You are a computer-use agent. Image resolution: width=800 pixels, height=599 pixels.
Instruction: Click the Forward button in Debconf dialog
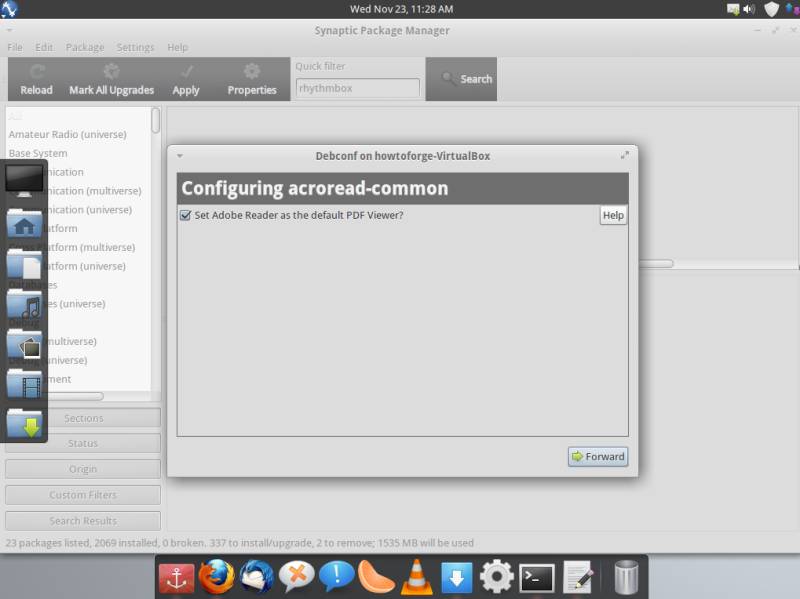click(598, 457)
